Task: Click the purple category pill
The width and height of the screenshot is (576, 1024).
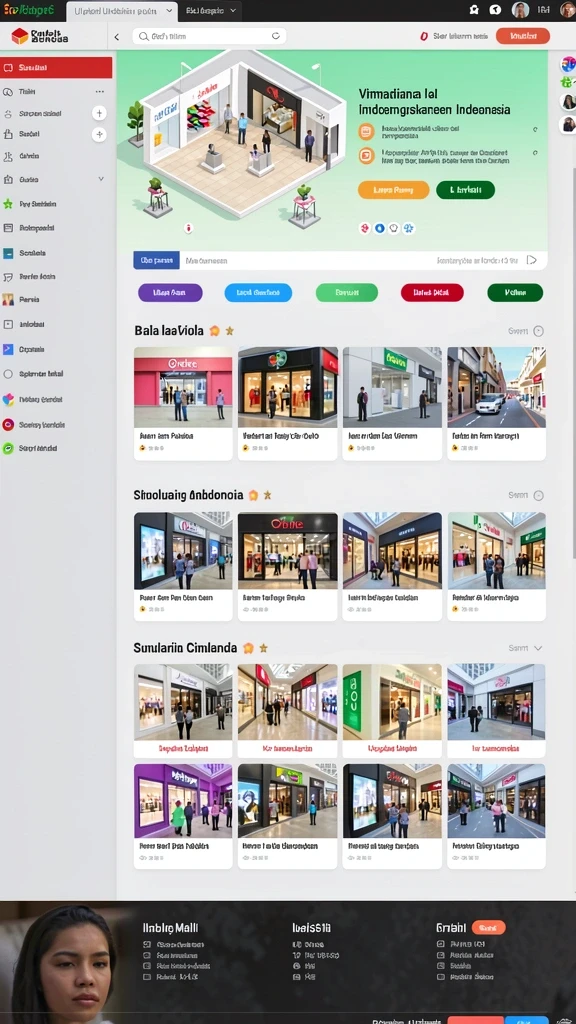Action: 170,293
